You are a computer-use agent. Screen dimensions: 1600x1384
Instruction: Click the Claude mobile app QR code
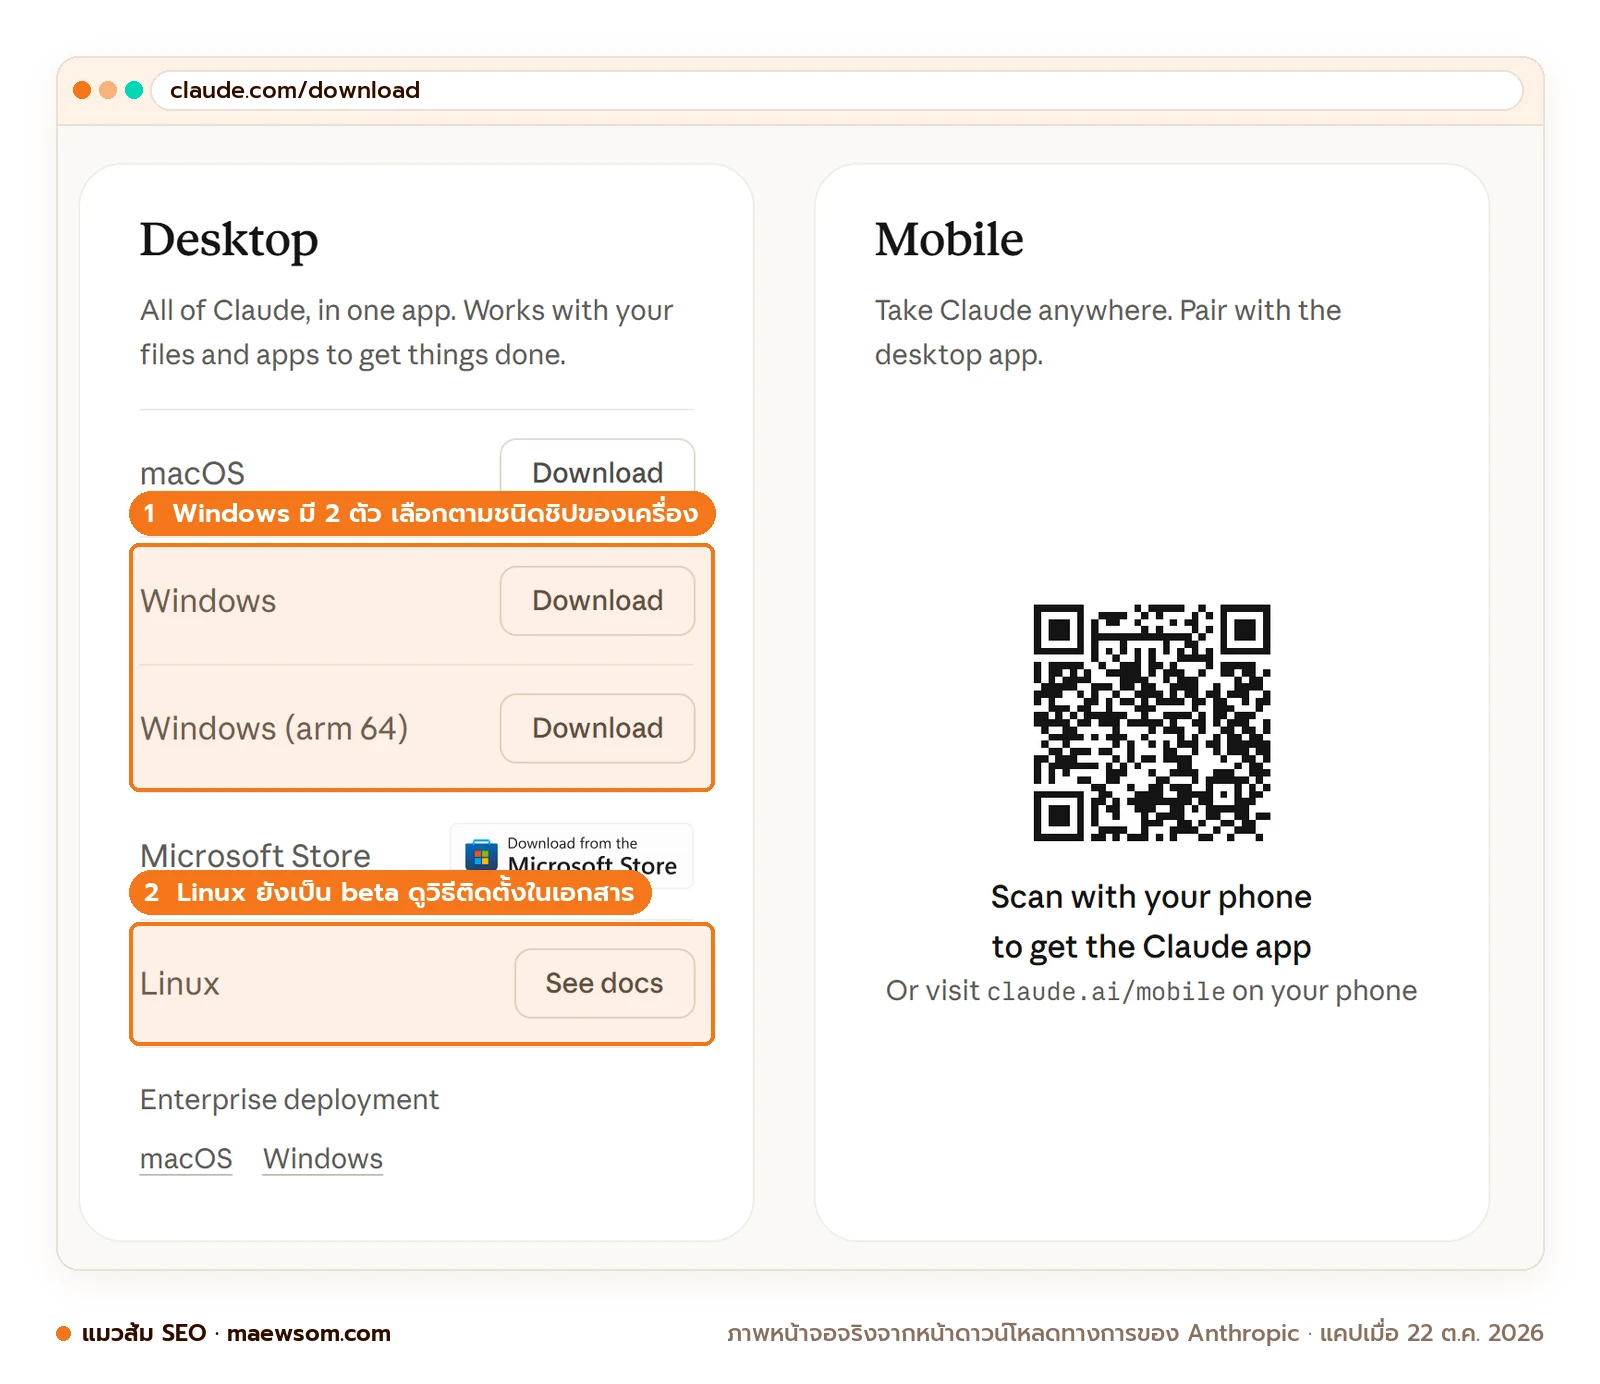click(x=1152, y=723)
